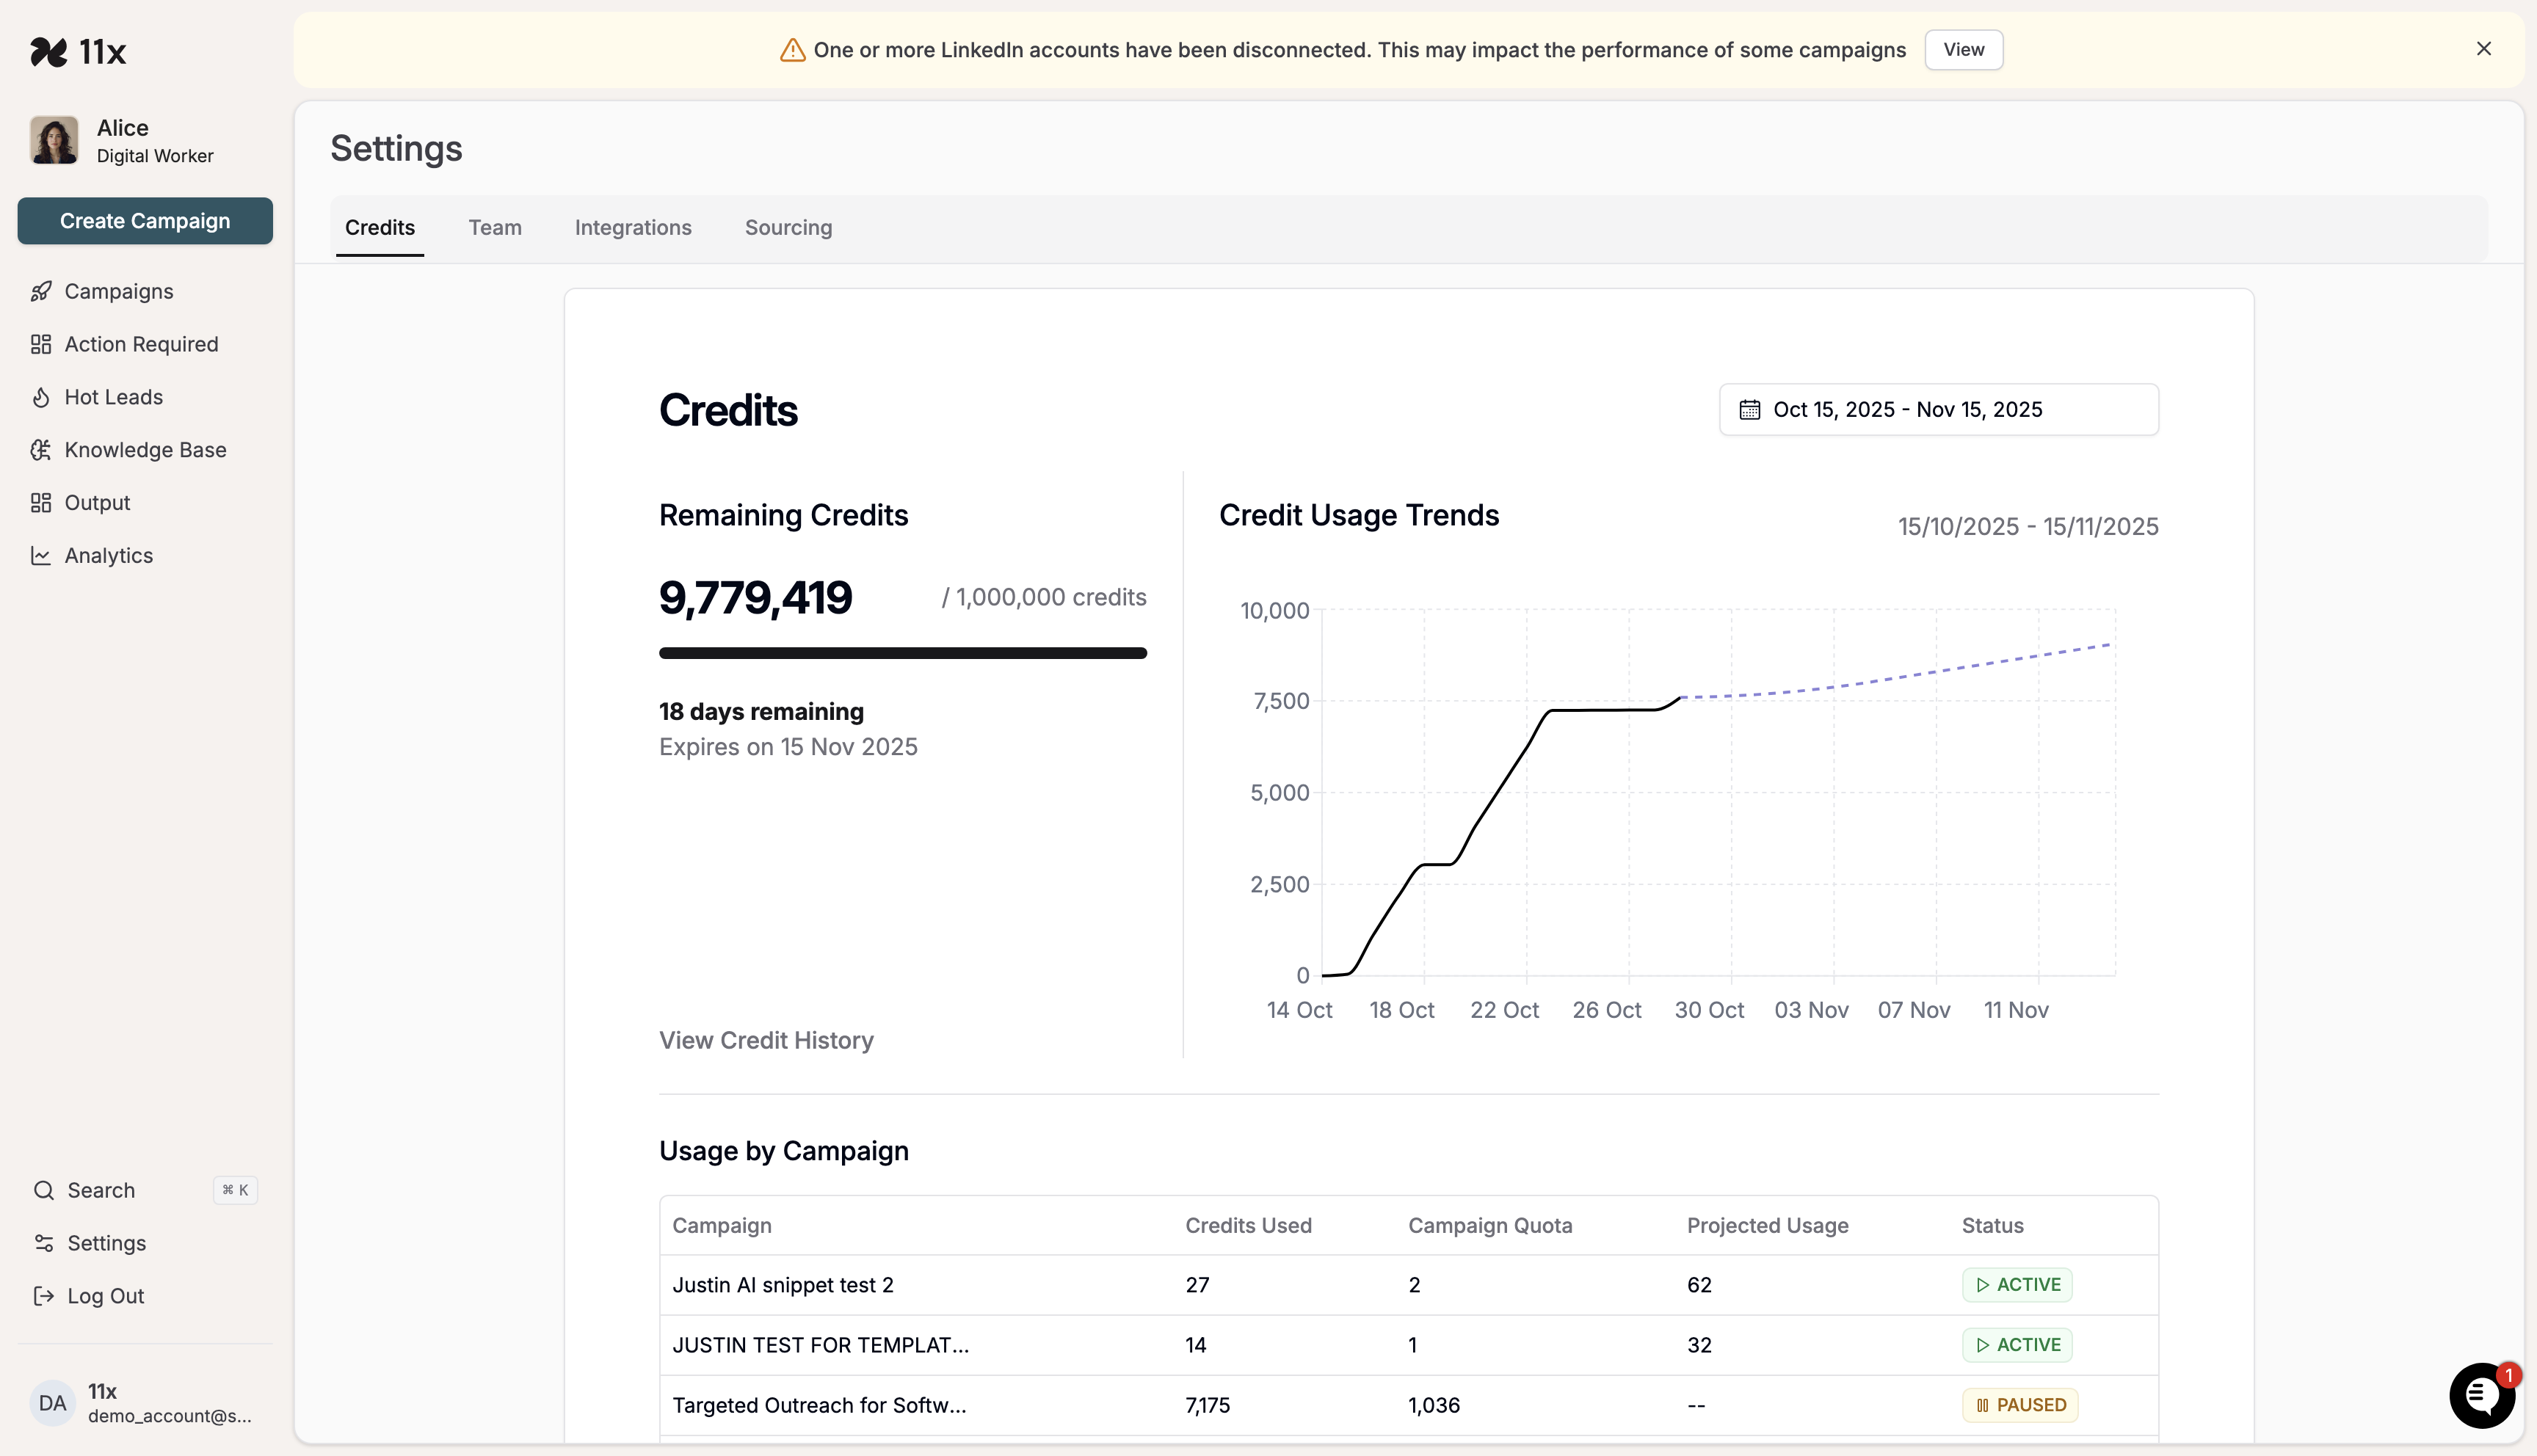Viewport: 2537px width, 1456px height.
Task: Click the Create Campaign button
Action: tap(144, 220)
